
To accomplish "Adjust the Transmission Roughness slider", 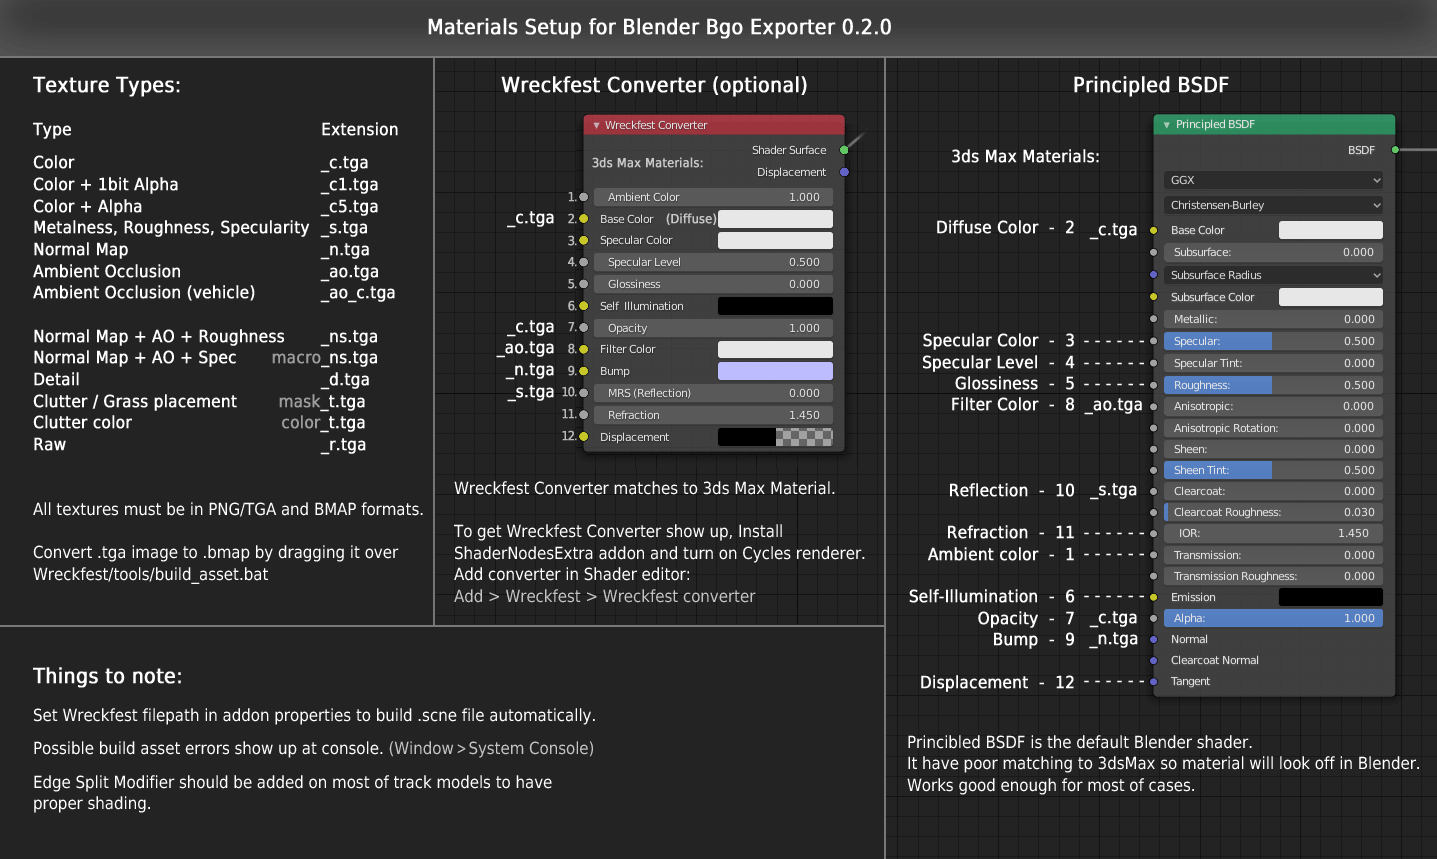I will [x=1273, y=576].
